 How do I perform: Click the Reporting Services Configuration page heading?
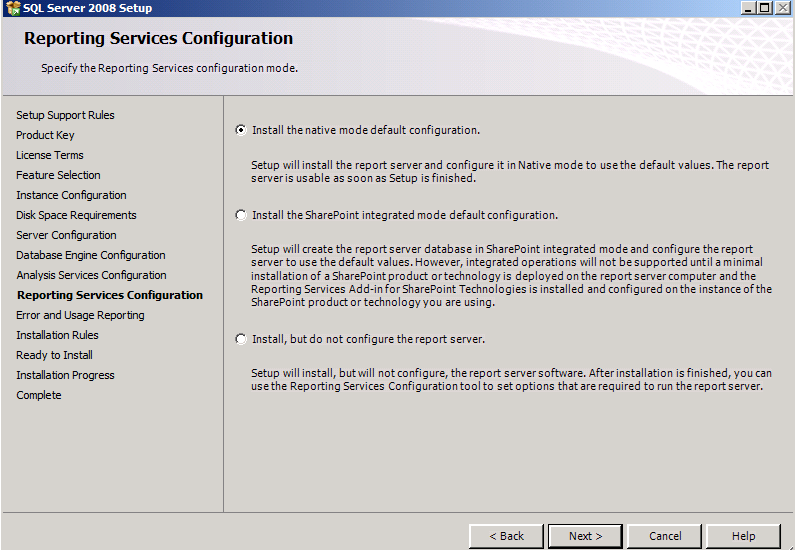click(x=158, y=39)
